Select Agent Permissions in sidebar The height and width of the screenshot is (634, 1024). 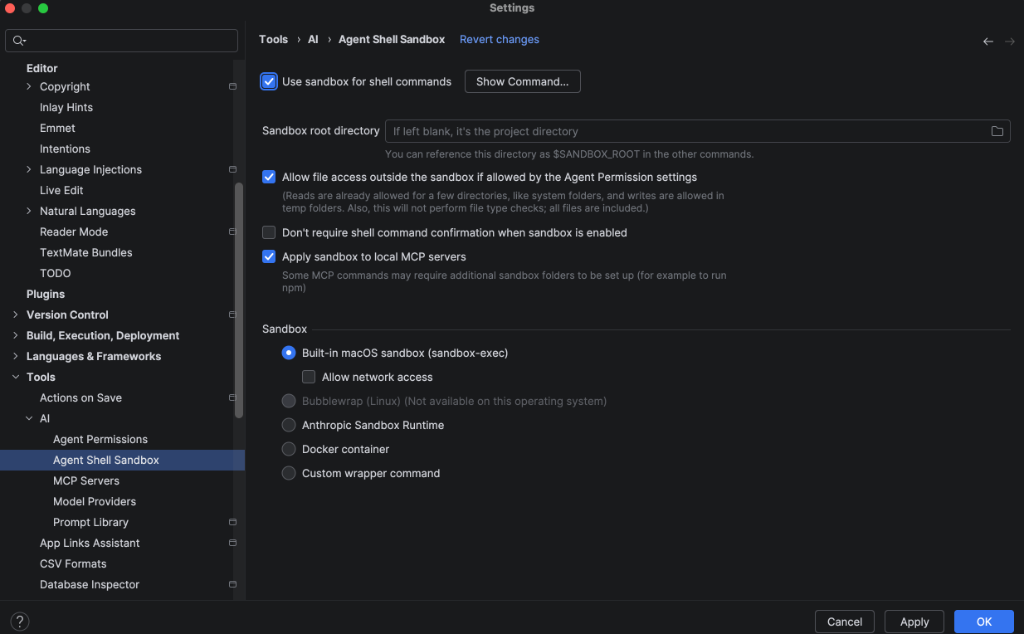pyautogui.click(x=100, y=439)
